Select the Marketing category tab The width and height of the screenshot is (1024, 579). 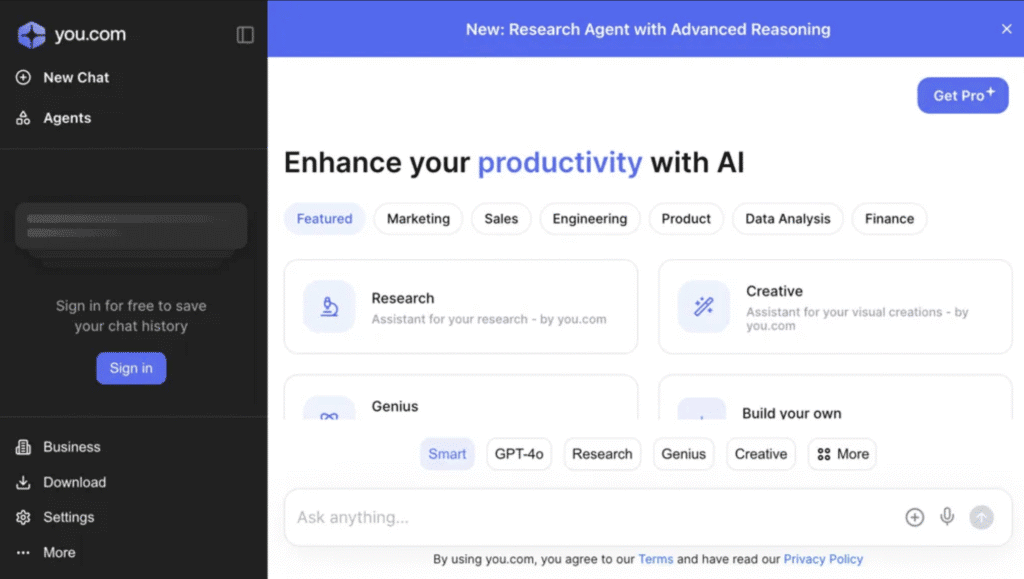pyautogui.click(x=418, y=219)
